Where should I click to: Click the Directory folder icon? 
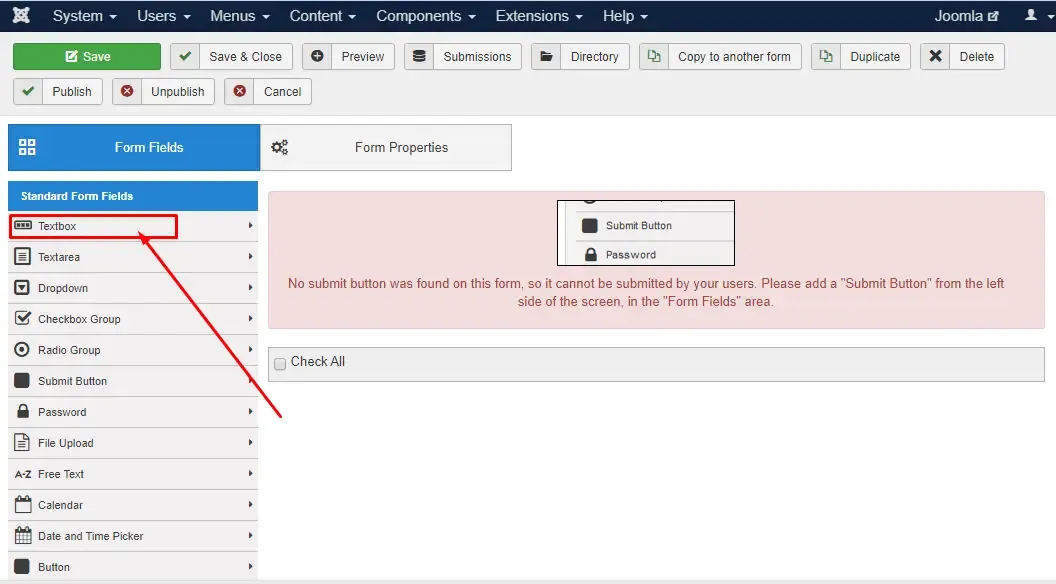point(546,57)
